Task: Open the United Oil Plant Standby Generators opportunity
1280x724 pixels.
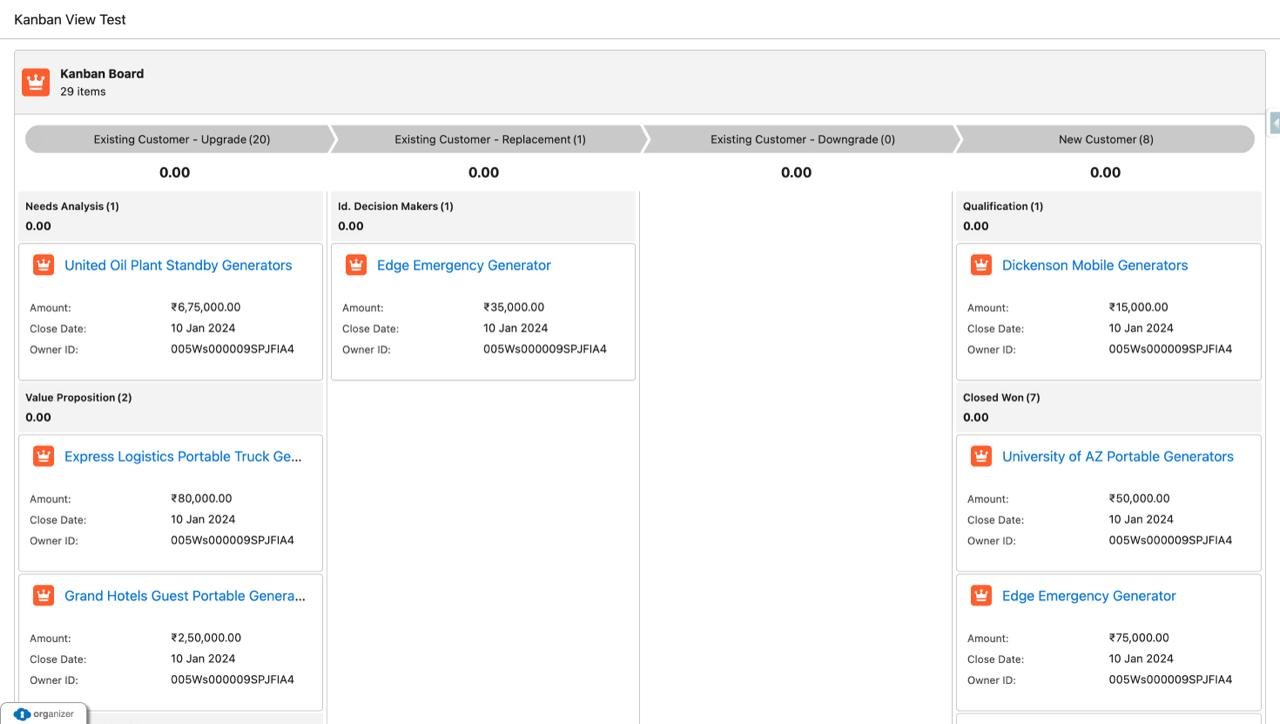Action: tap(178, 265)
